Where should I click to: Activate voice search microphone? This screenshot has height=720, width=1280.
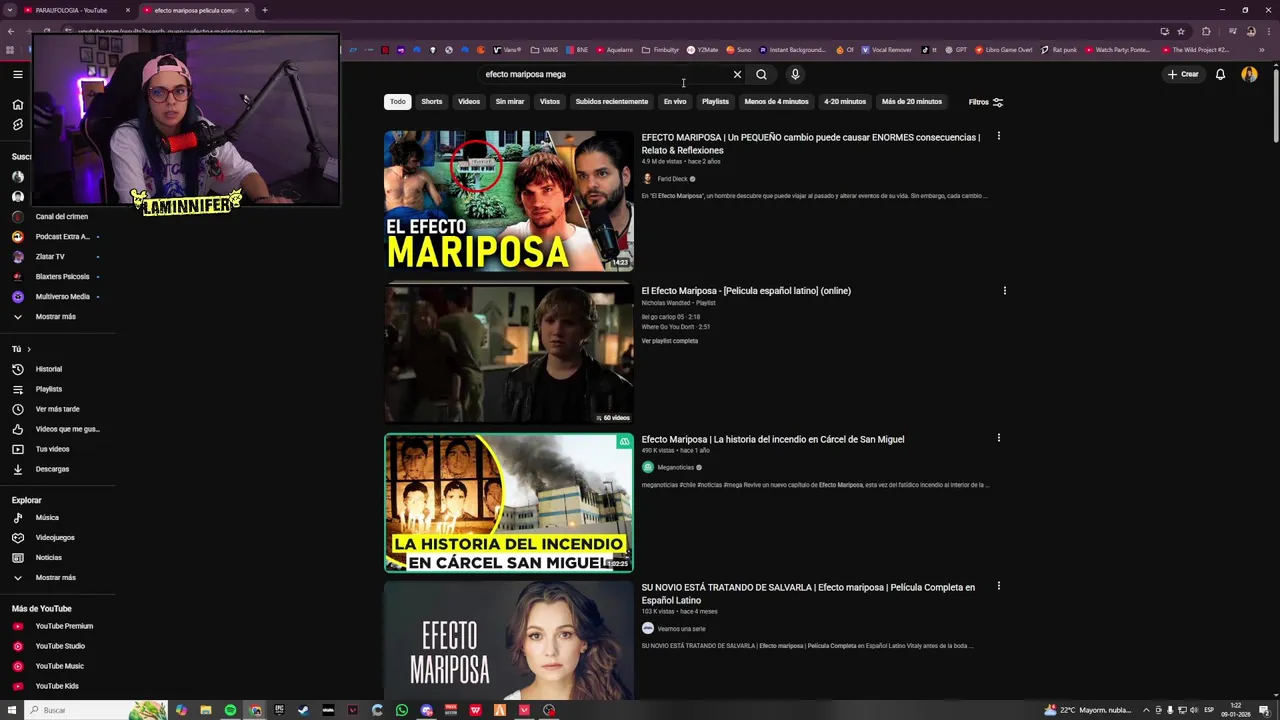tap(795, 74)
